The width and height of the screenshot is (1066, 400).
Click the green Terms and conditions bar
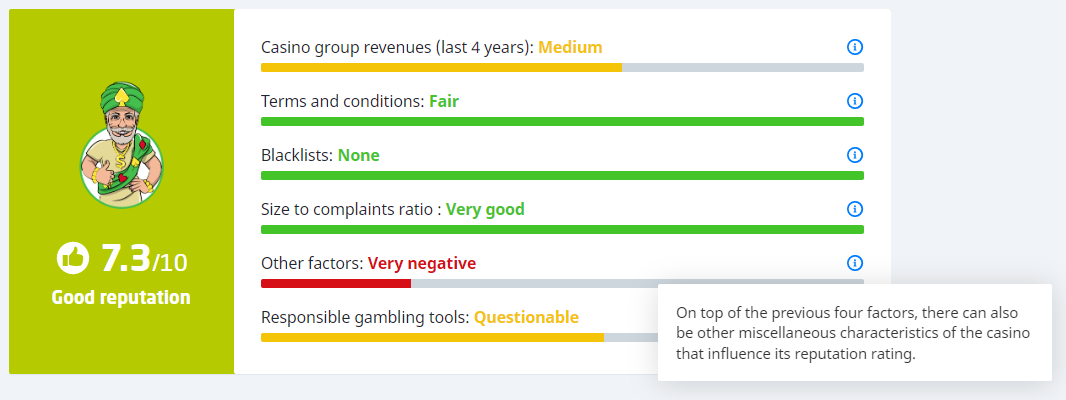(x=561, y=121)
